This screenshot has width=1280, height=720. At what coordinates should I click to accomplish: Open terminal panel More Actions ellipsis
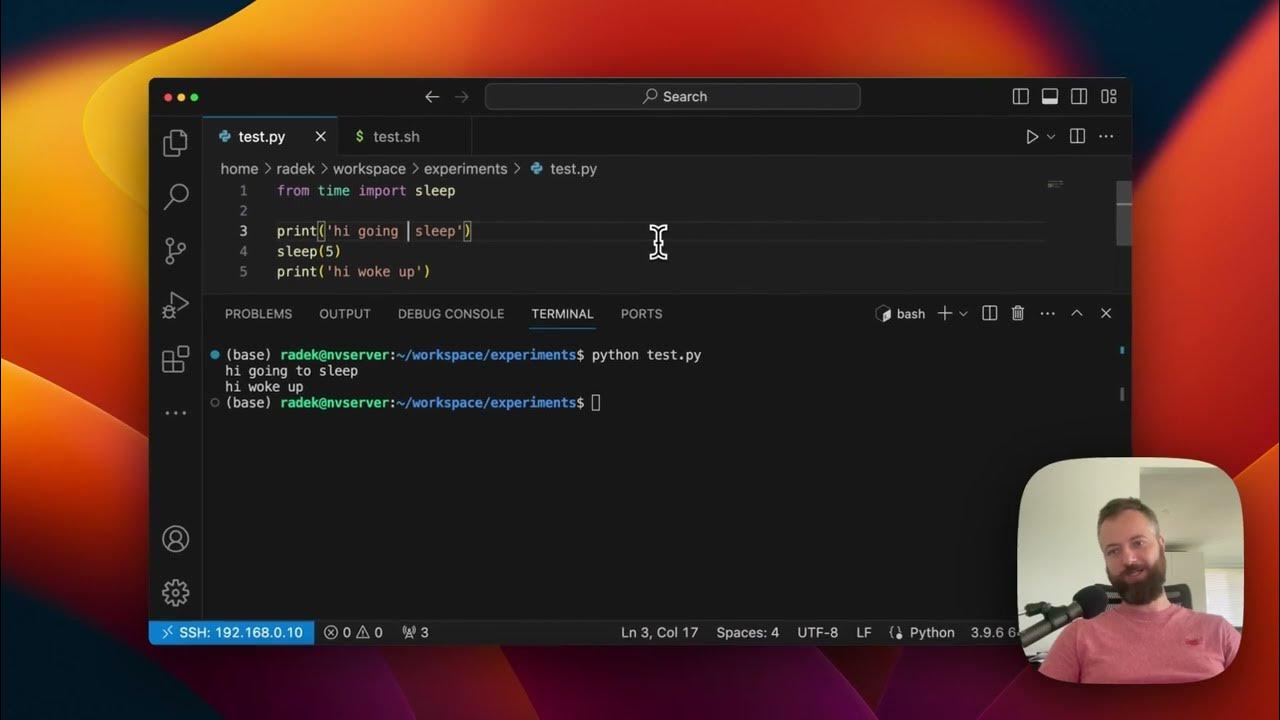1047,314
